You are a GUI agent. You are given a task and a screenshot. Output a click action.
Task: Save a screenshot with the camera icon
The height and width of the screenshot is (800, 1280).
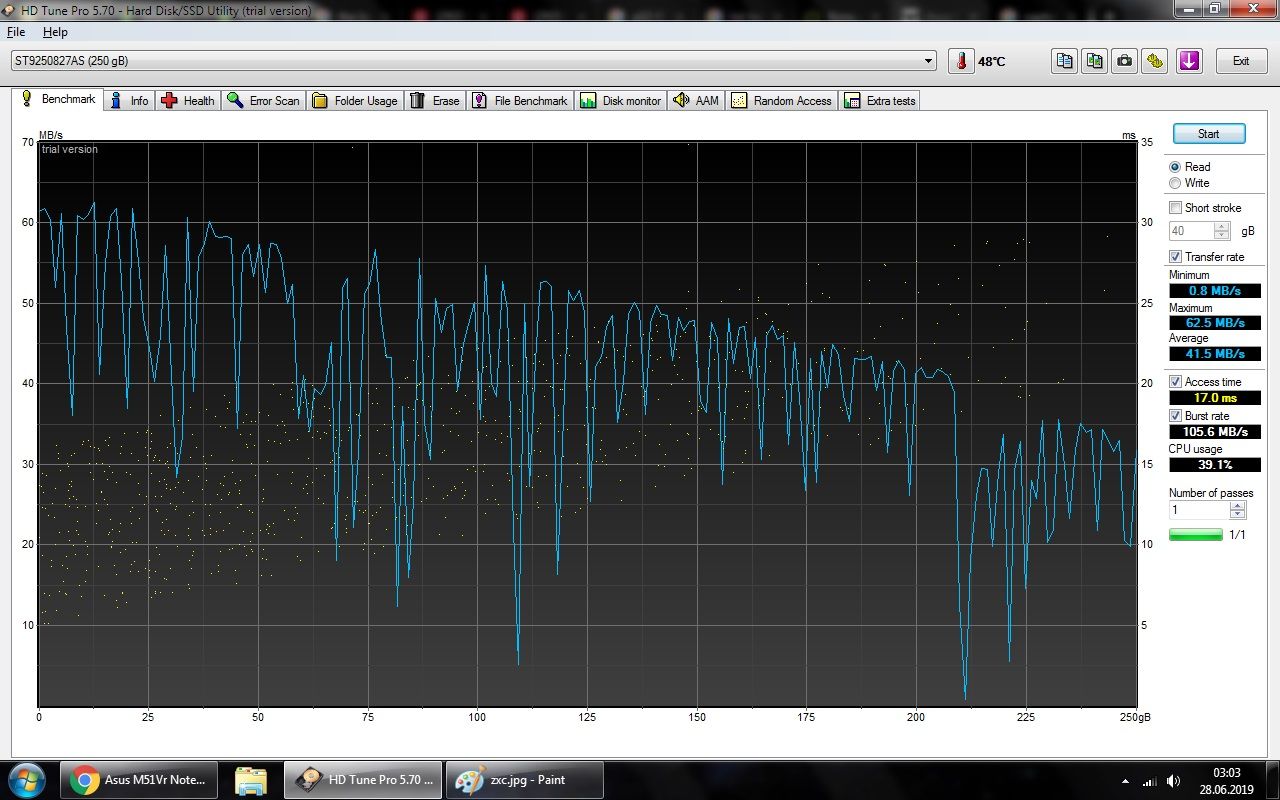[x=1125, y=61]
